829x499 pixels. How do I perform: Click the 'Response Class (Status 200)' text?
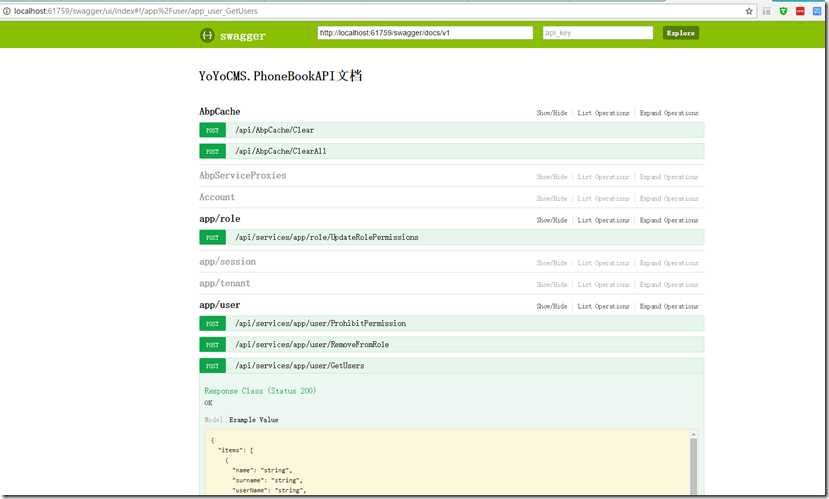[260, 391]
